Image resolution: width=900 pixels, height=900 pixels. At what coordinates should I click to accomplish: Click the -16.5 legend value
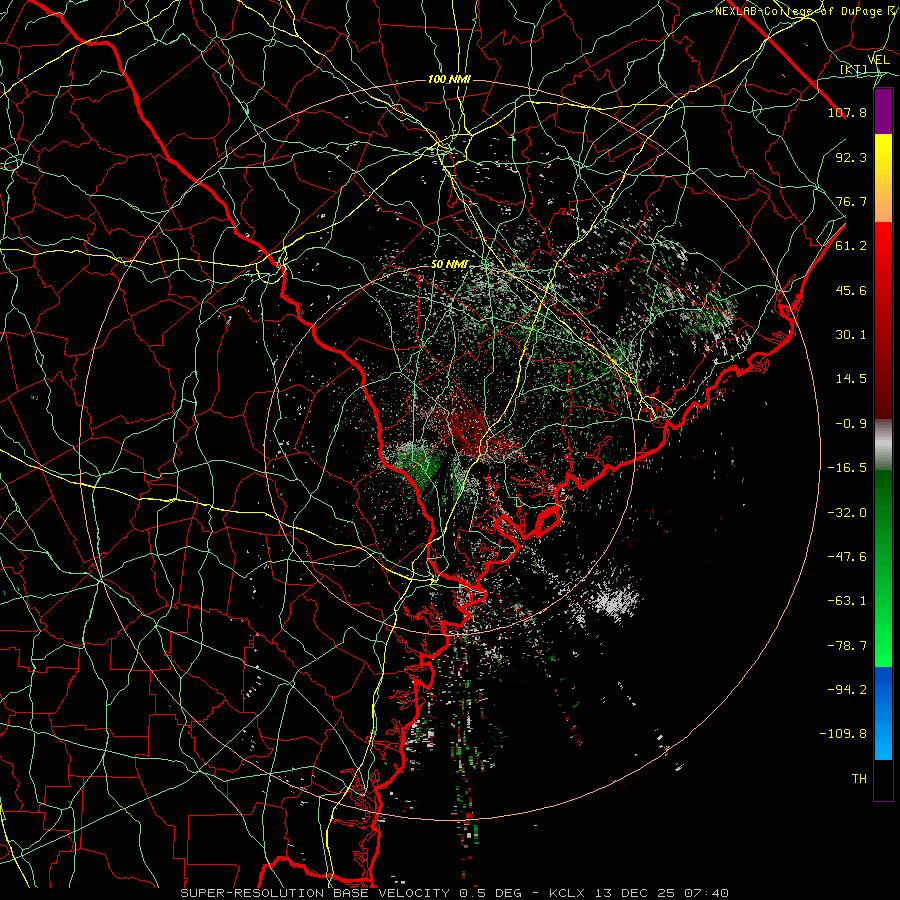pyautogui.click(x=847, y=468)
